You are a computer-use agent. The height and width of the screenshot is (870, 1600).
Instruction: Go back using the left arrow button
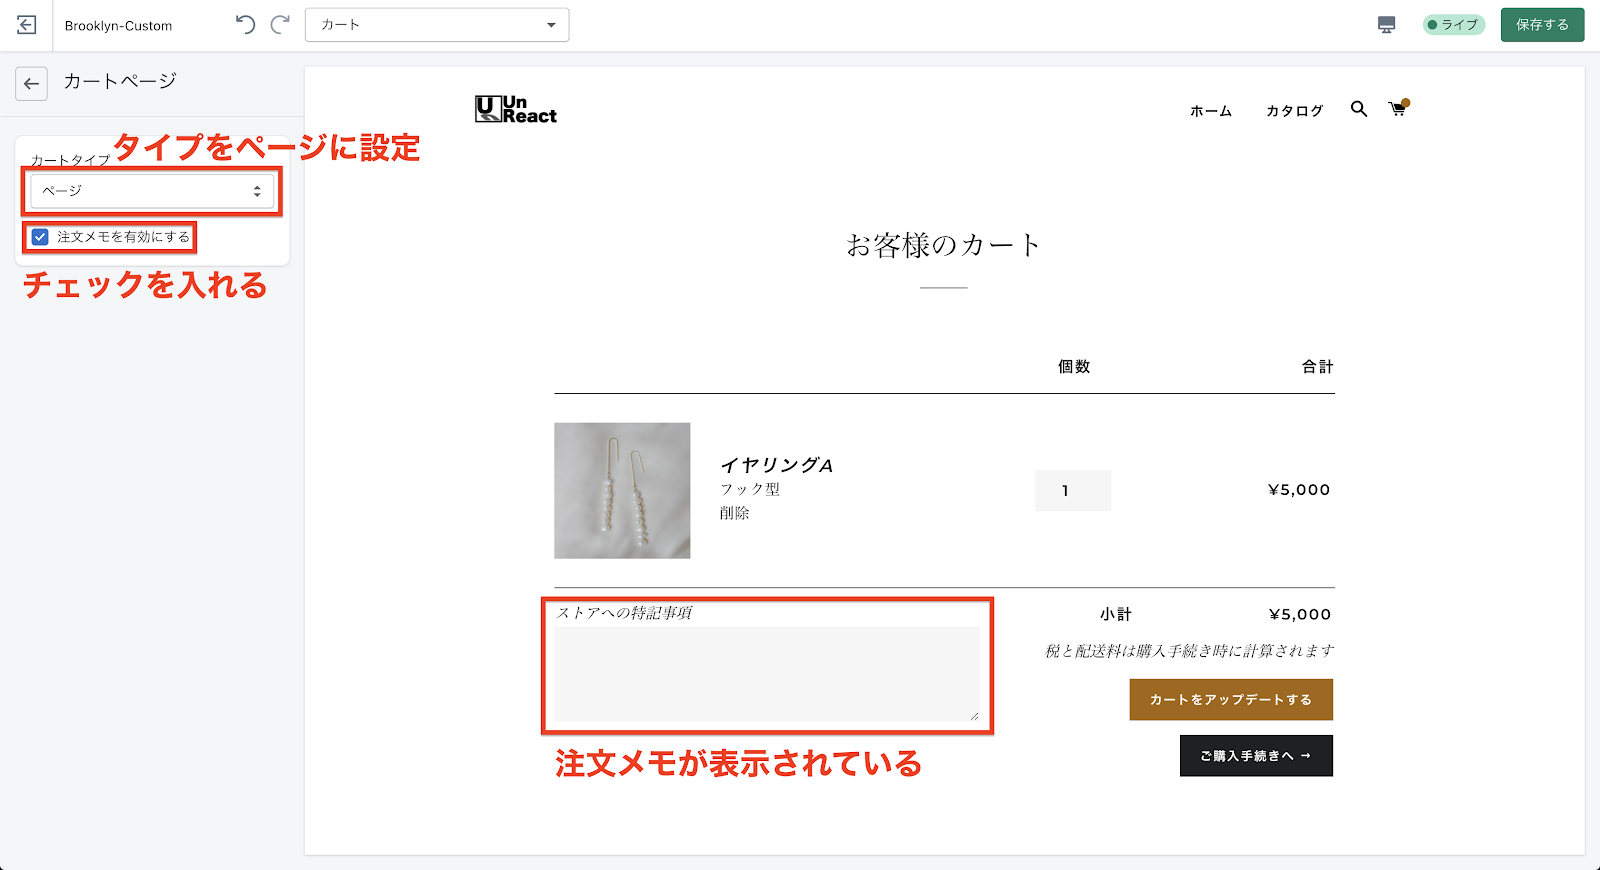tap(32, 84)
